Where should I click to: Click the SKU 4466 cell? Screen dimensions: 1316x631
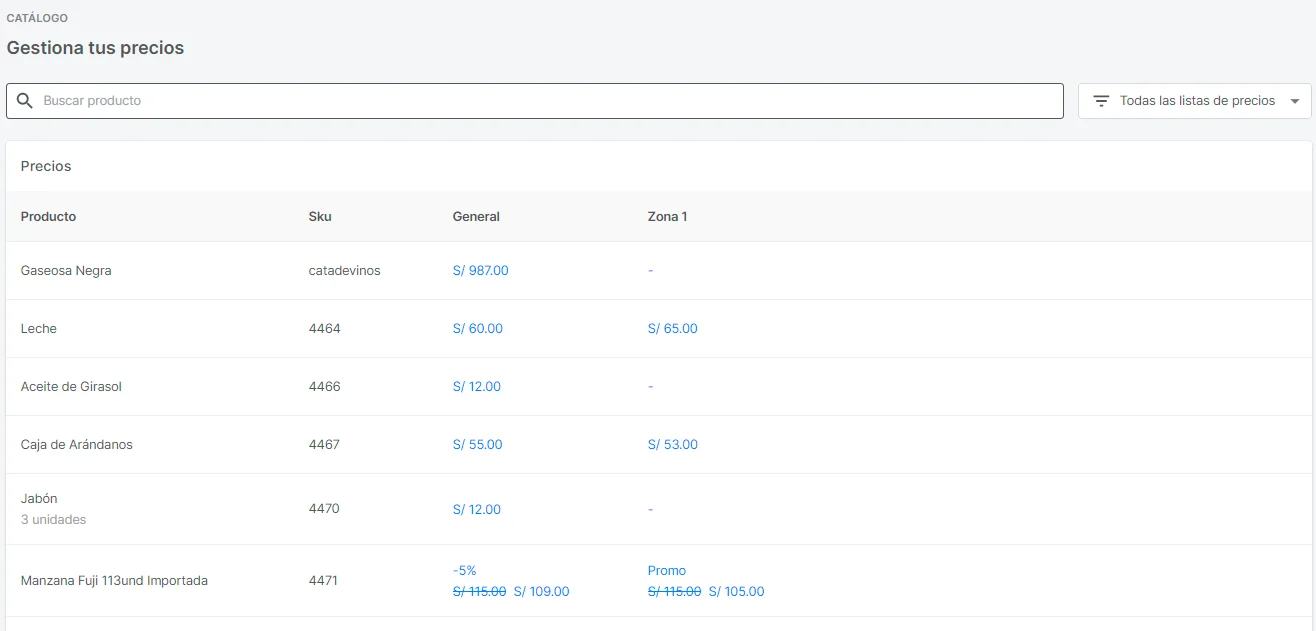[x=325, y=386]
